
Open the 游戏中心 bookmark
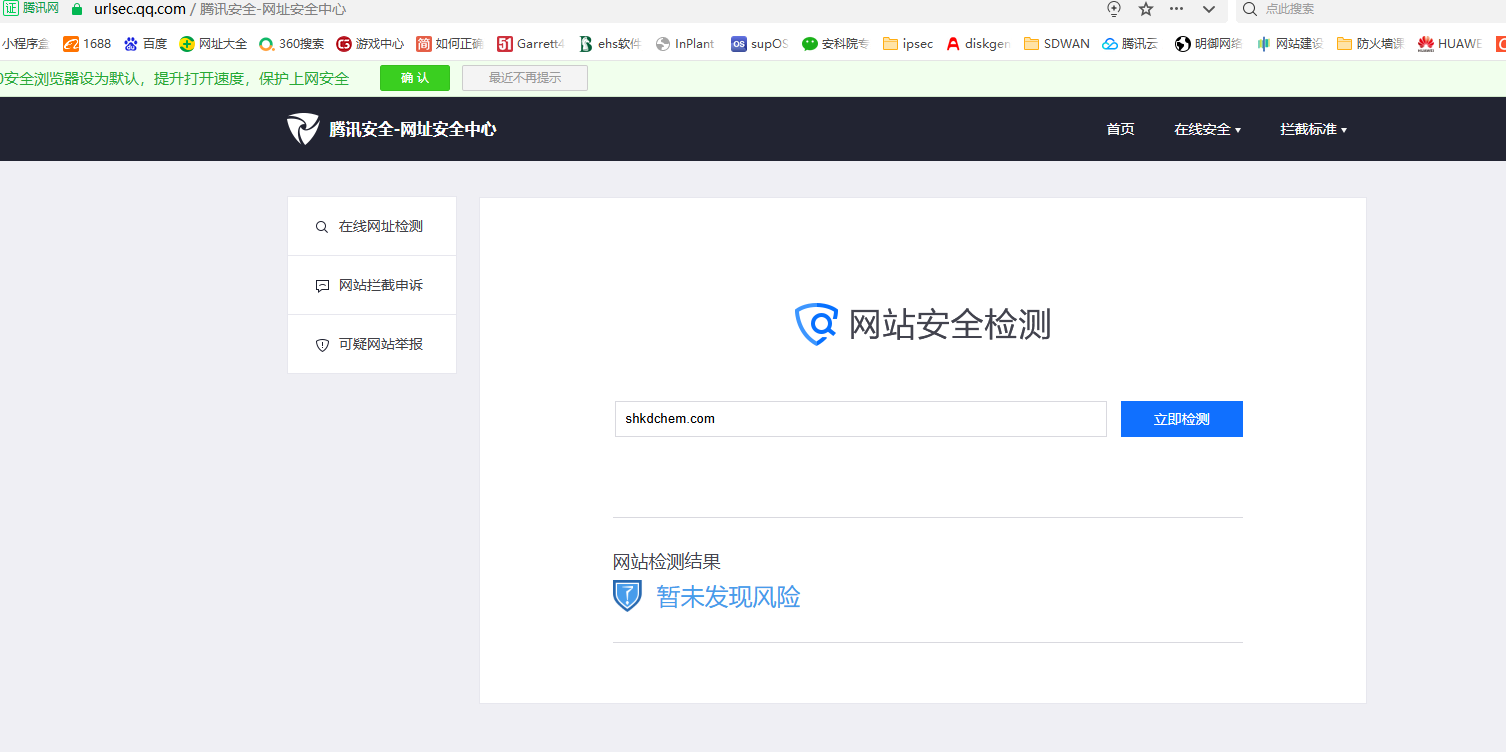[x=370, y=44]
